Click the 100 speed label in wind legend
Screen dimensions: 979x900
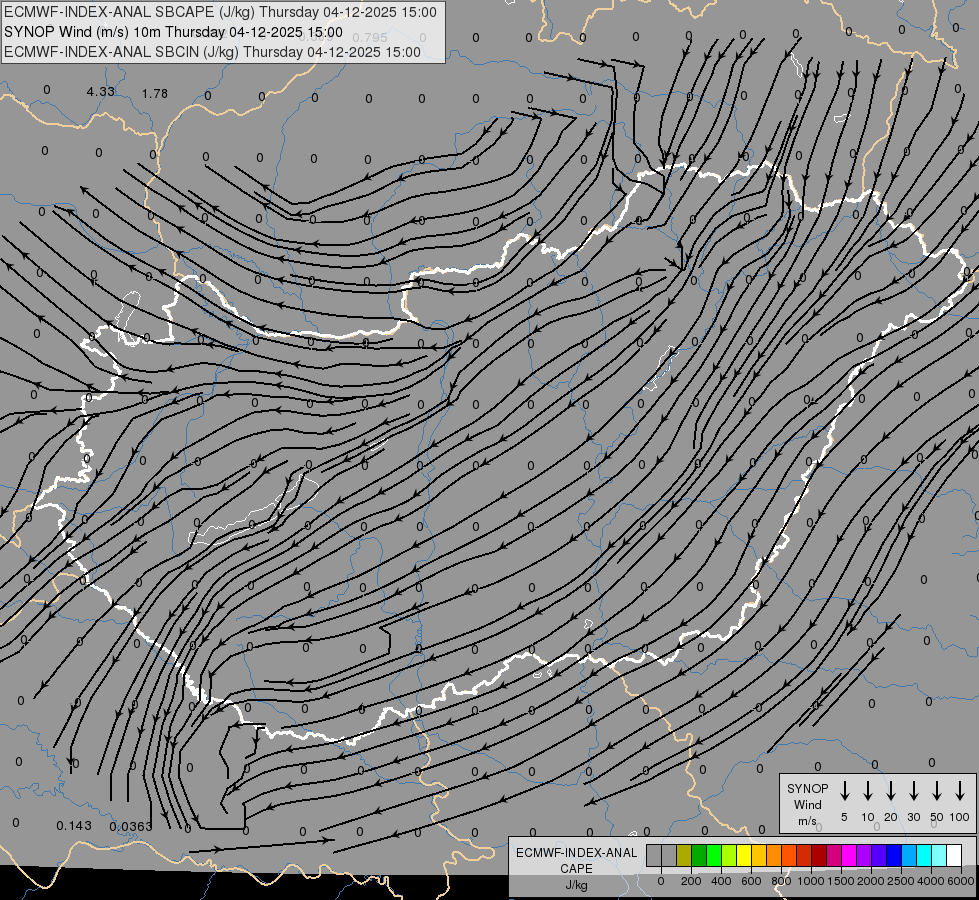pos(960,817)
